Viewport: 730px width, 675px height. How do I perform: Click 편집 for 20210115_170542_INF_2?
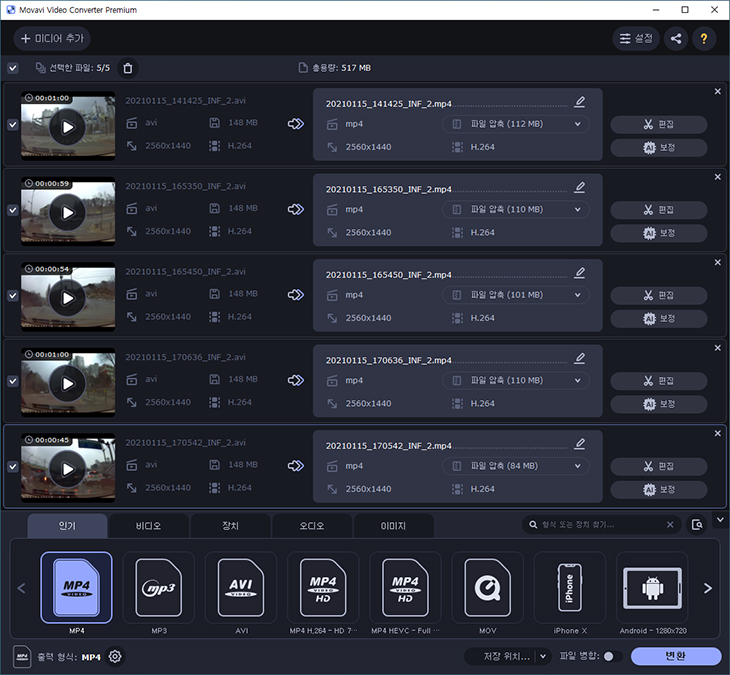pyautogui.click(x=659, y=466)
